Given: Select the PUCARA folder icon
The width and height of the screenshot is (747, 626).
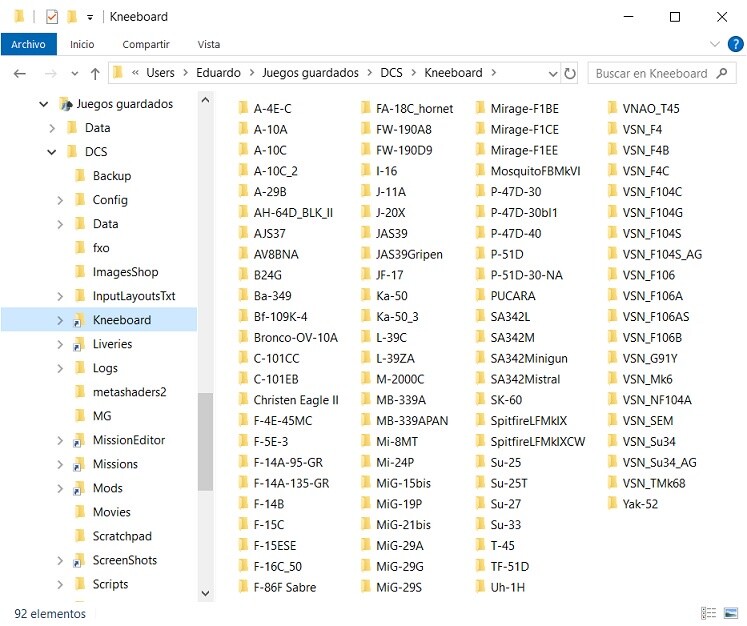Looking at the screenshot, I should point(481,295).
